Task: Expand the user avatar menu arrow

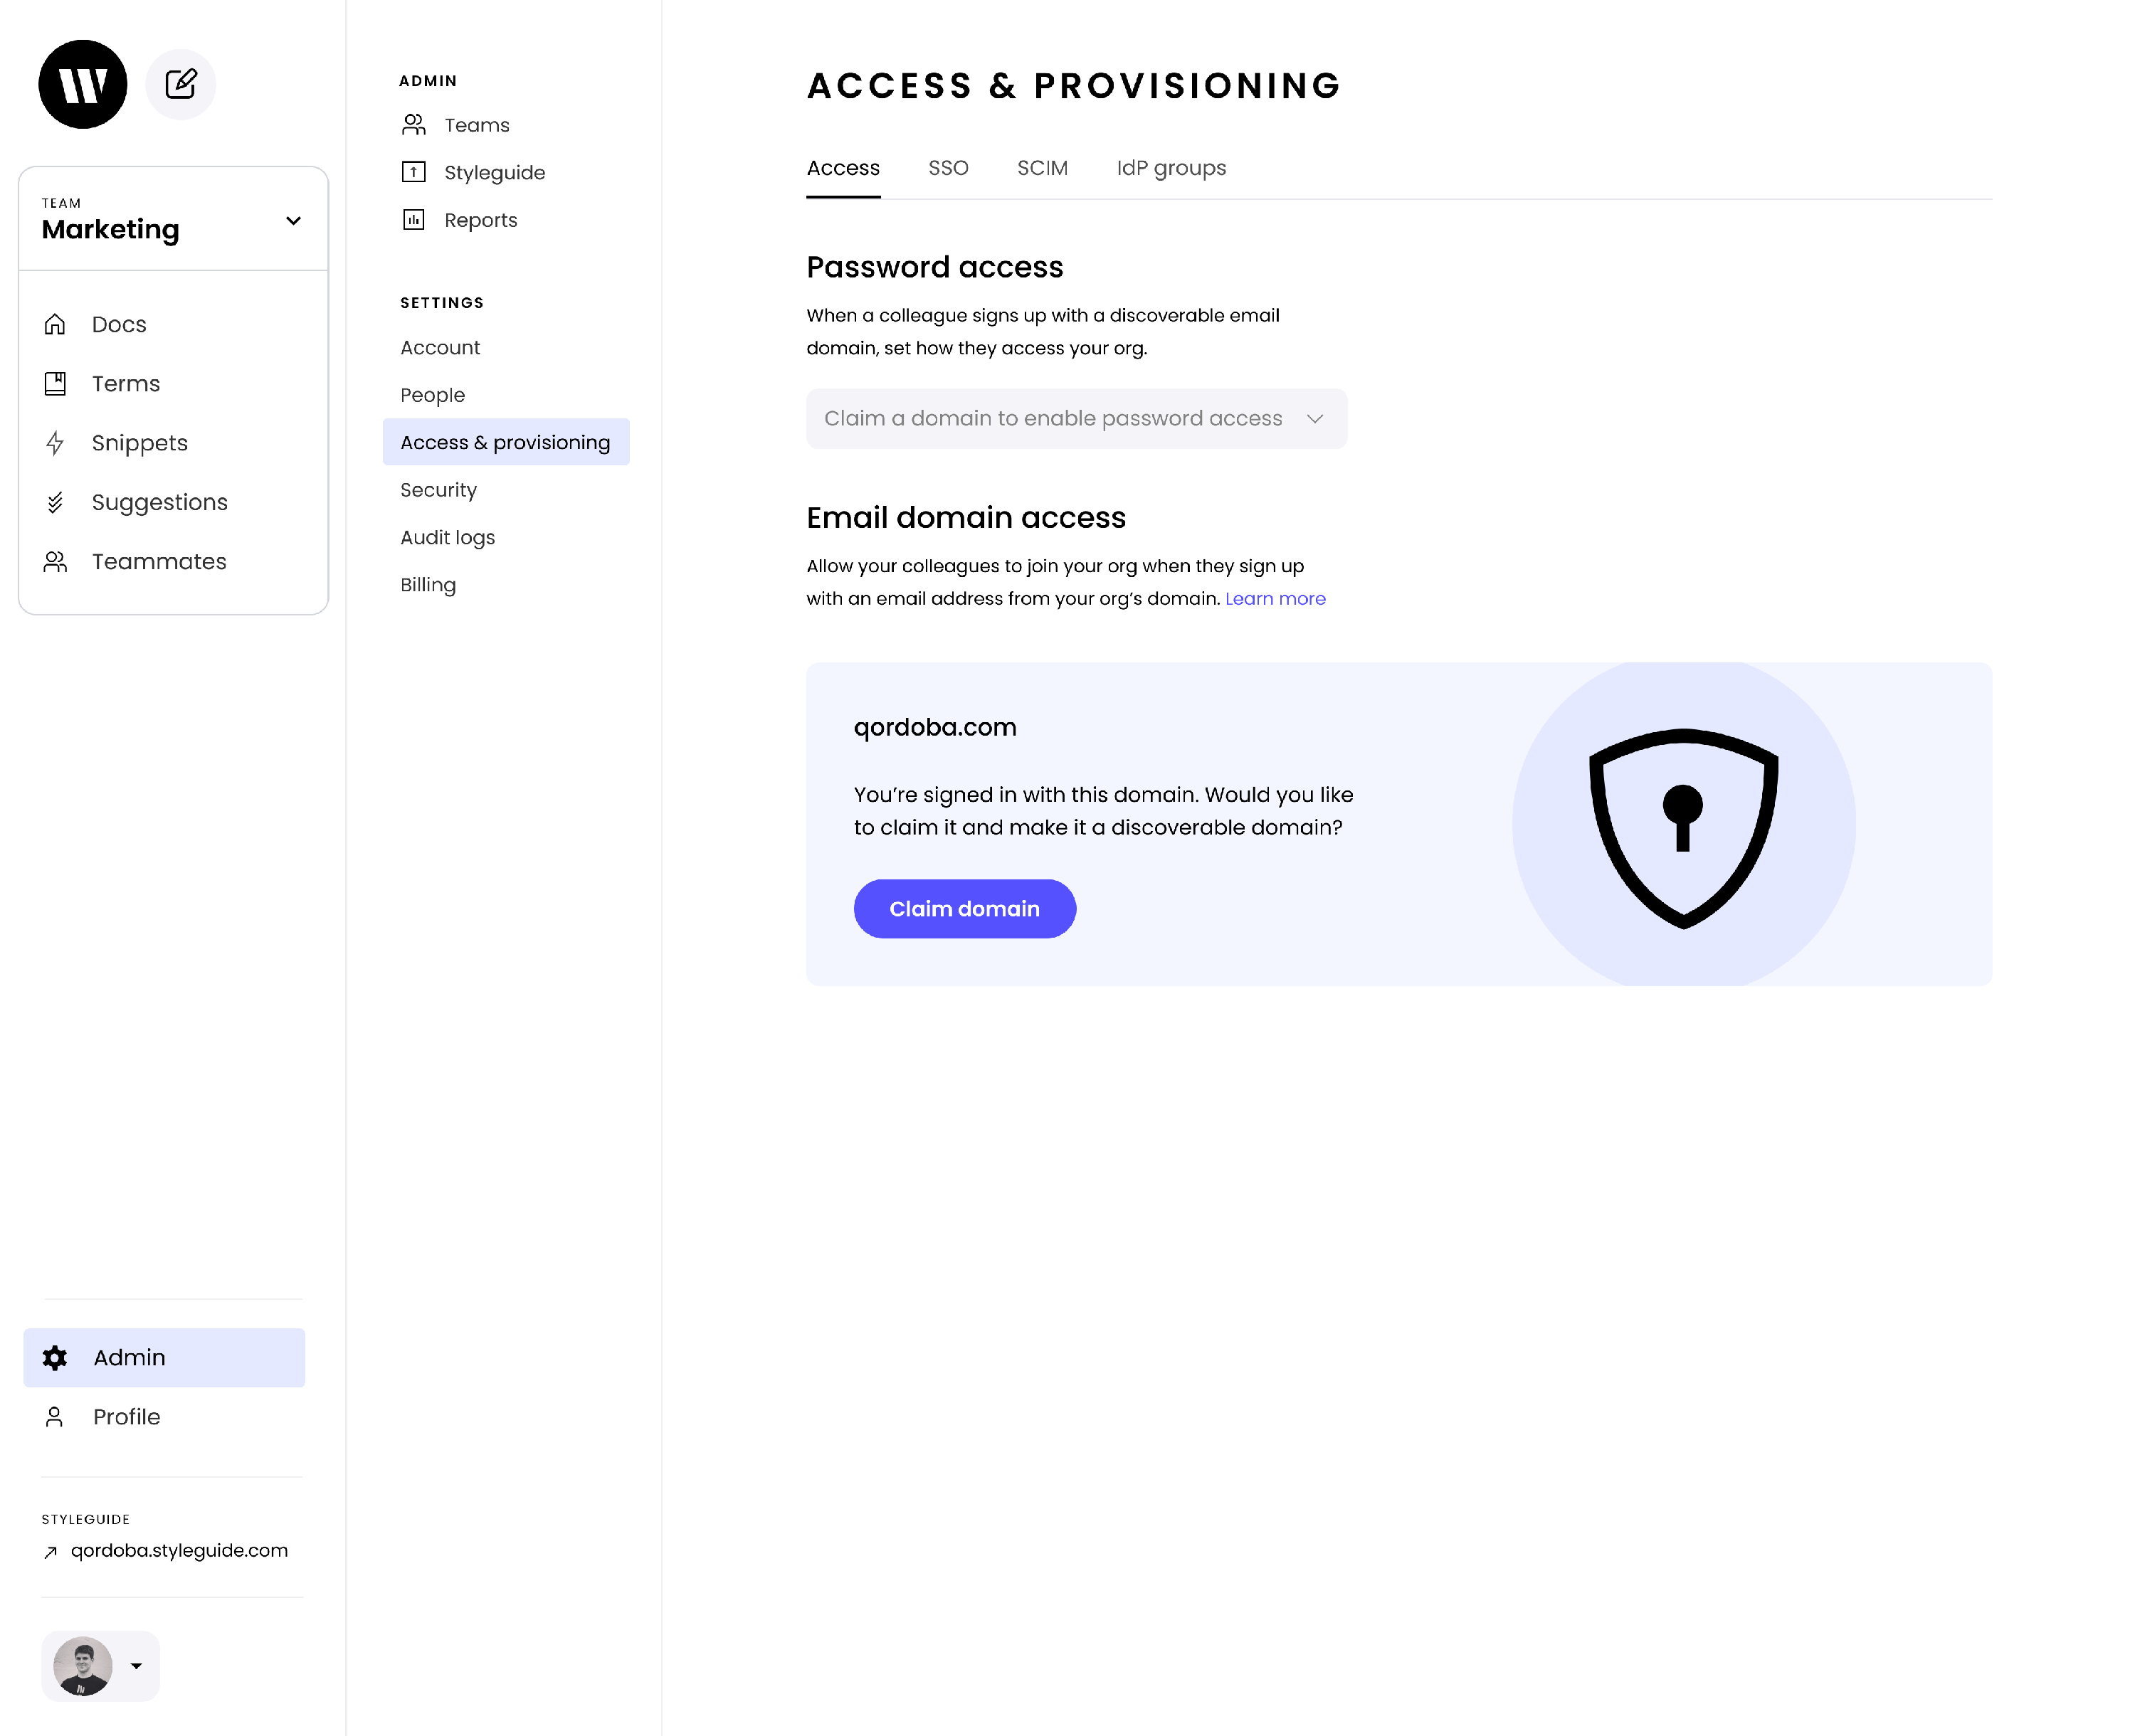Action: click(x=136, y=1665)
